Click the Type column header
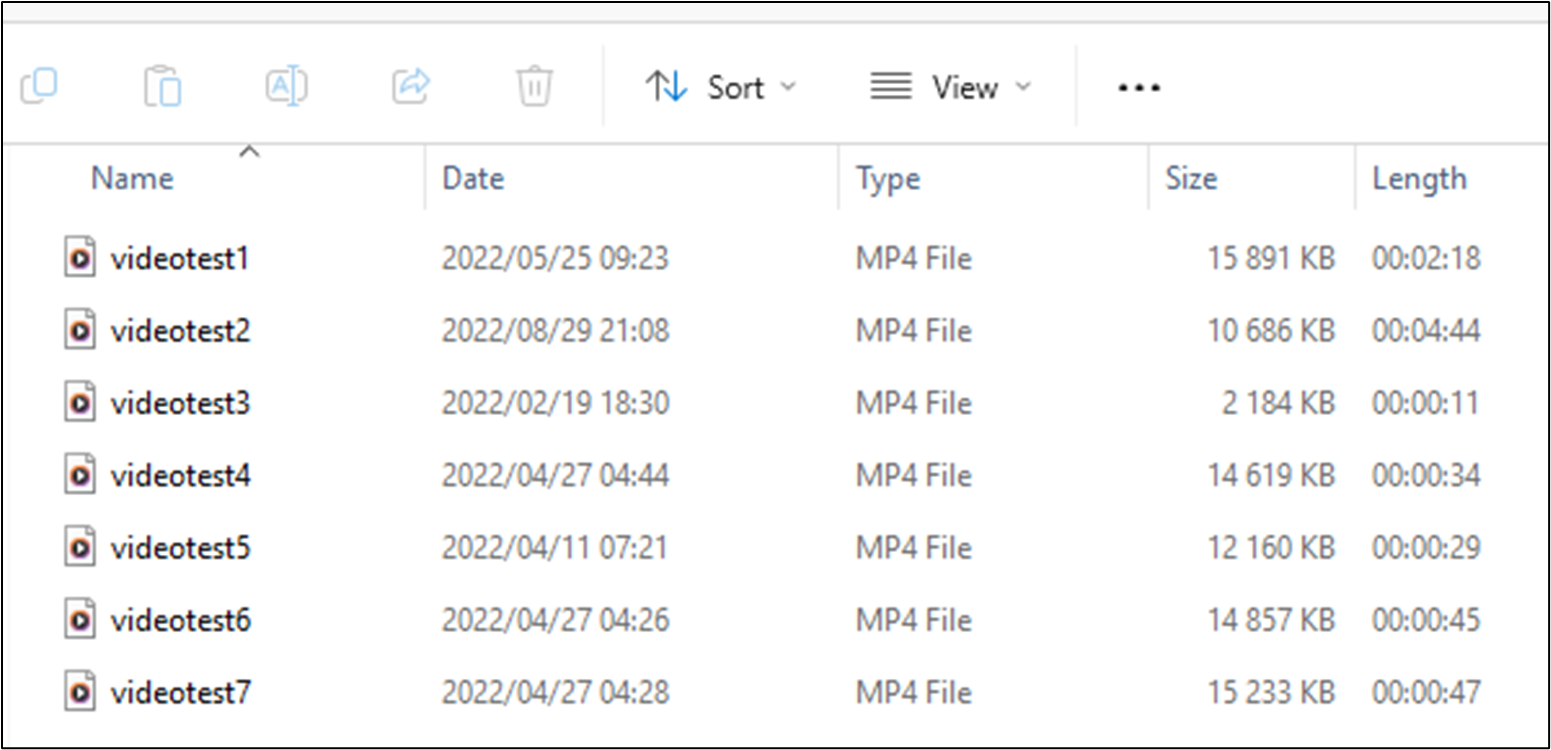Viewport: 1551px width, 750px height. 888,179
